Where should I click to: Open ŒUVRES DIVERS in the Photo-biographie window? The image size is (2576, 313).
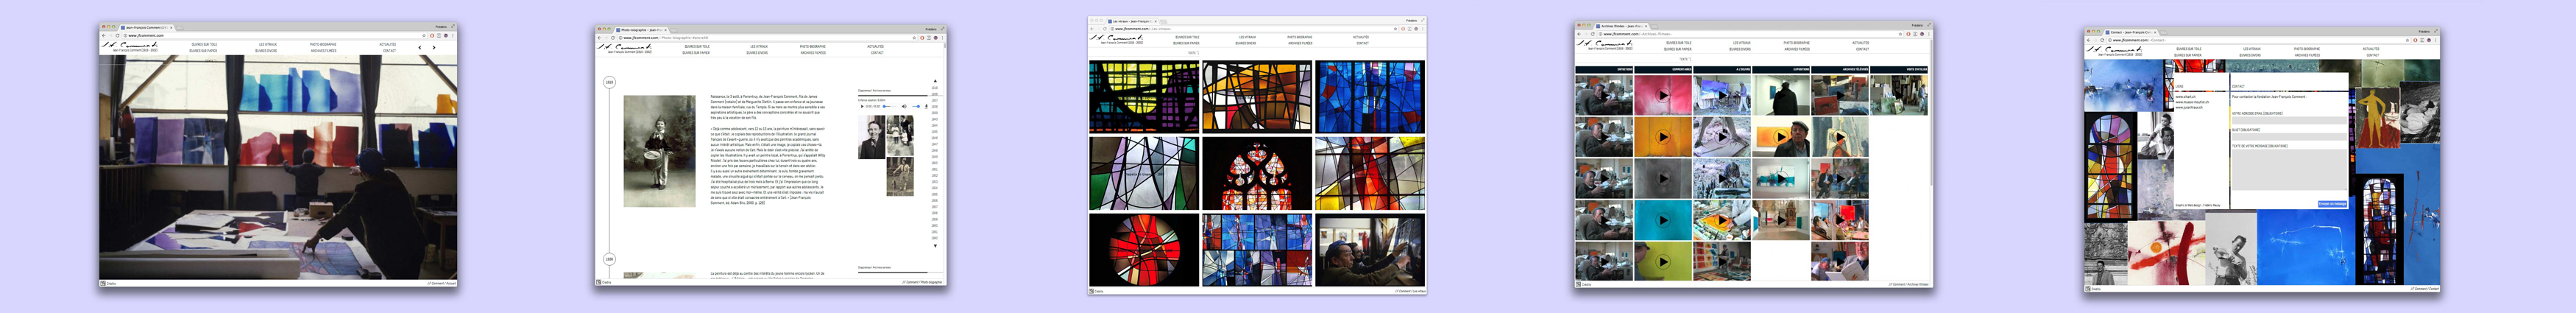pos(757,53)
